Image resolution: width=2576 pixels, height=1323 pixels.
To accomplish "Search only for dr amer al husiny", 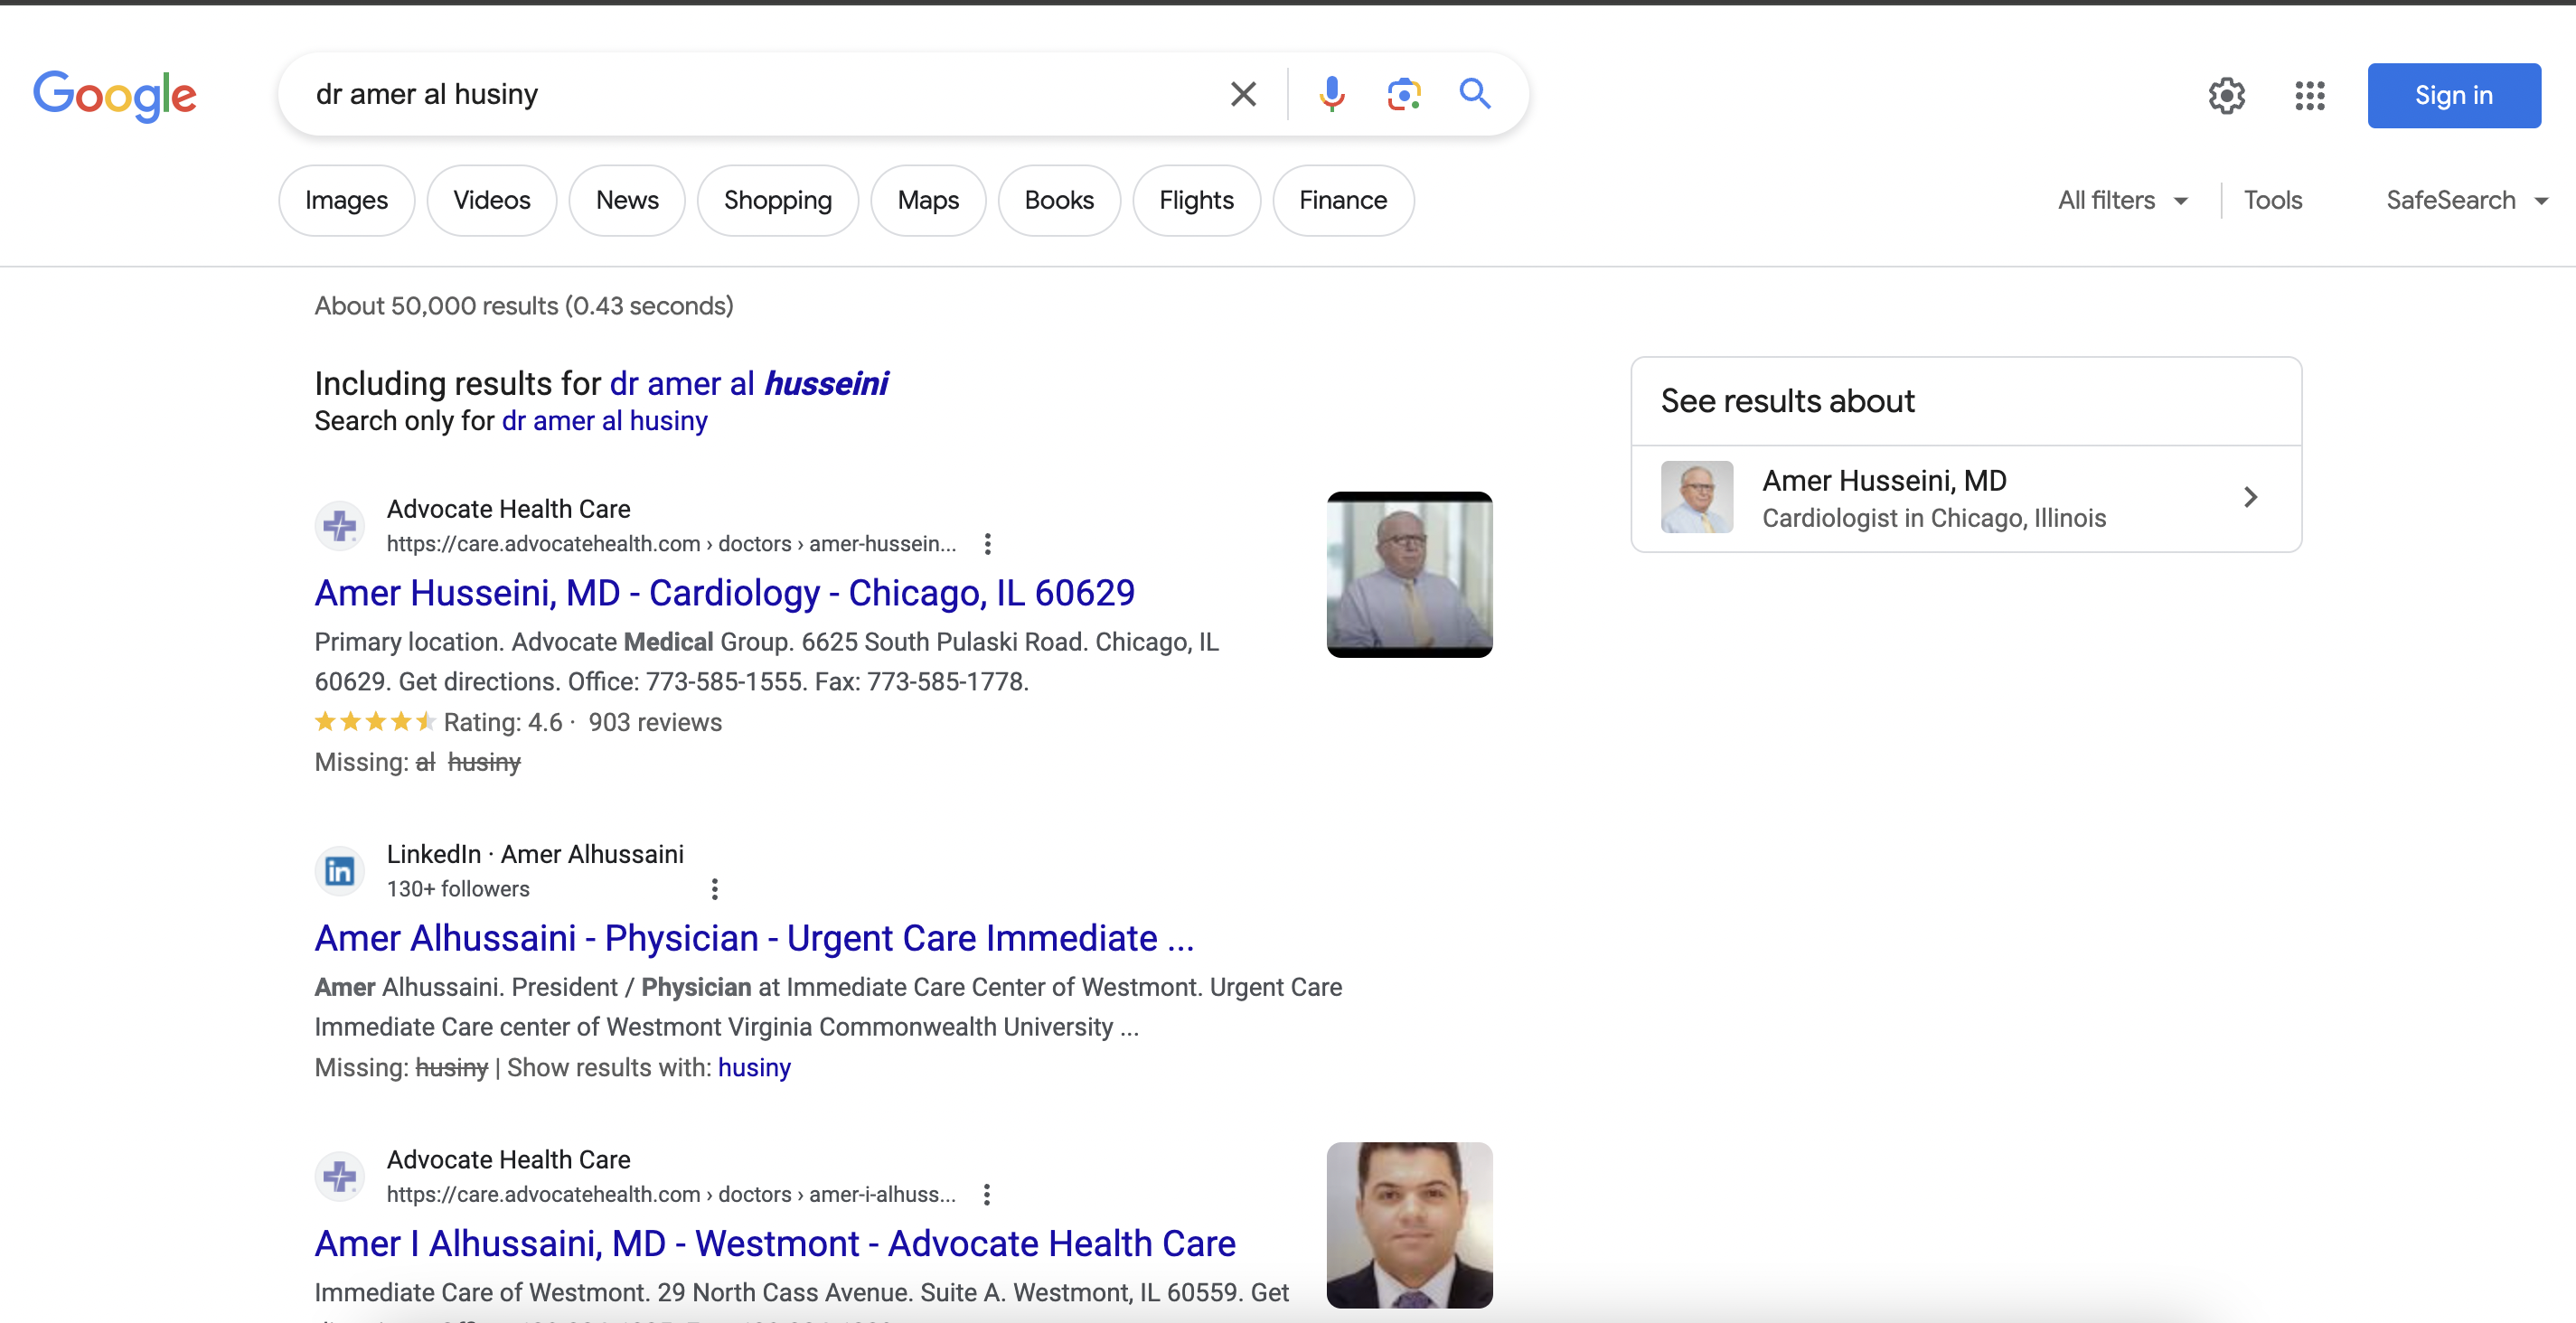I will (604, 421).
